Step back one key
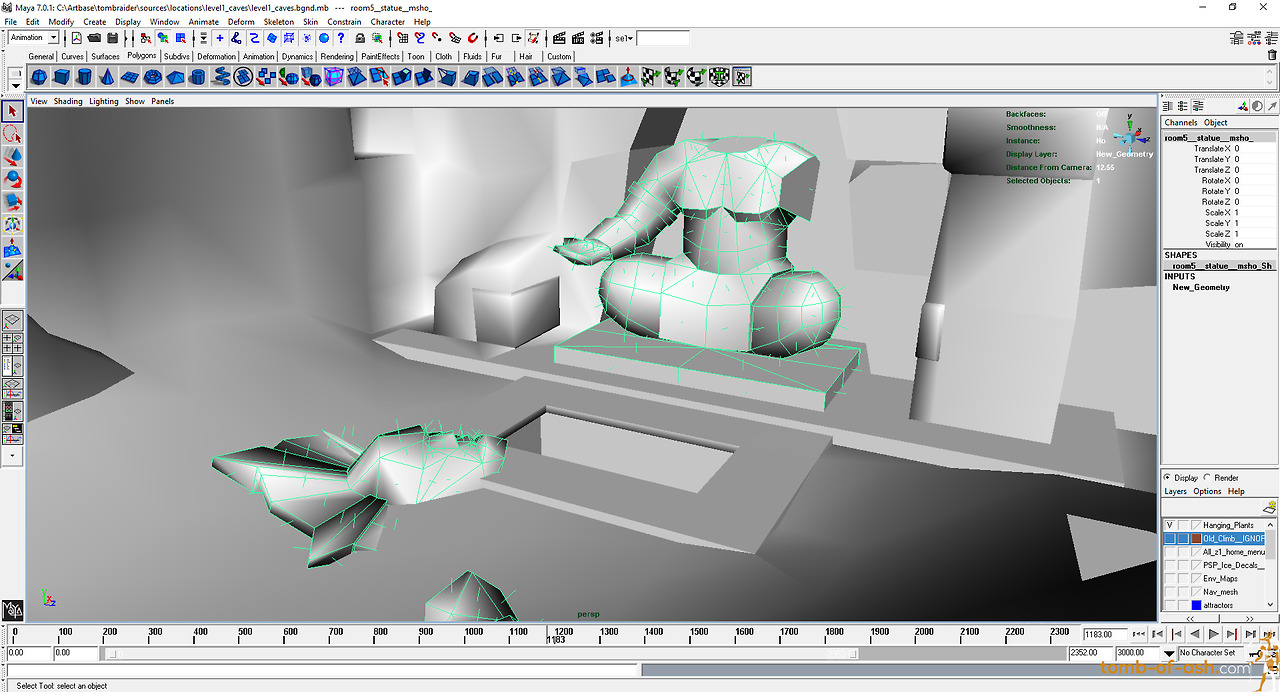 [1176, 634]
